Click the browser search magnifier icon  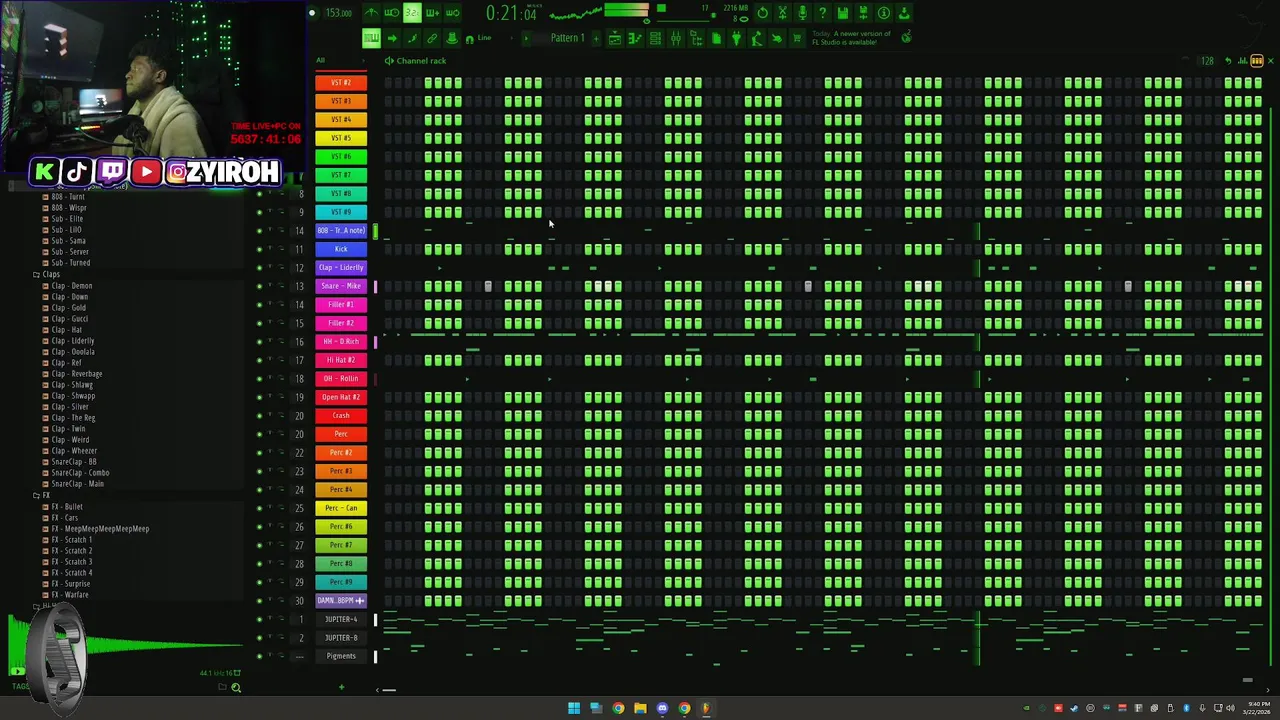236,687
